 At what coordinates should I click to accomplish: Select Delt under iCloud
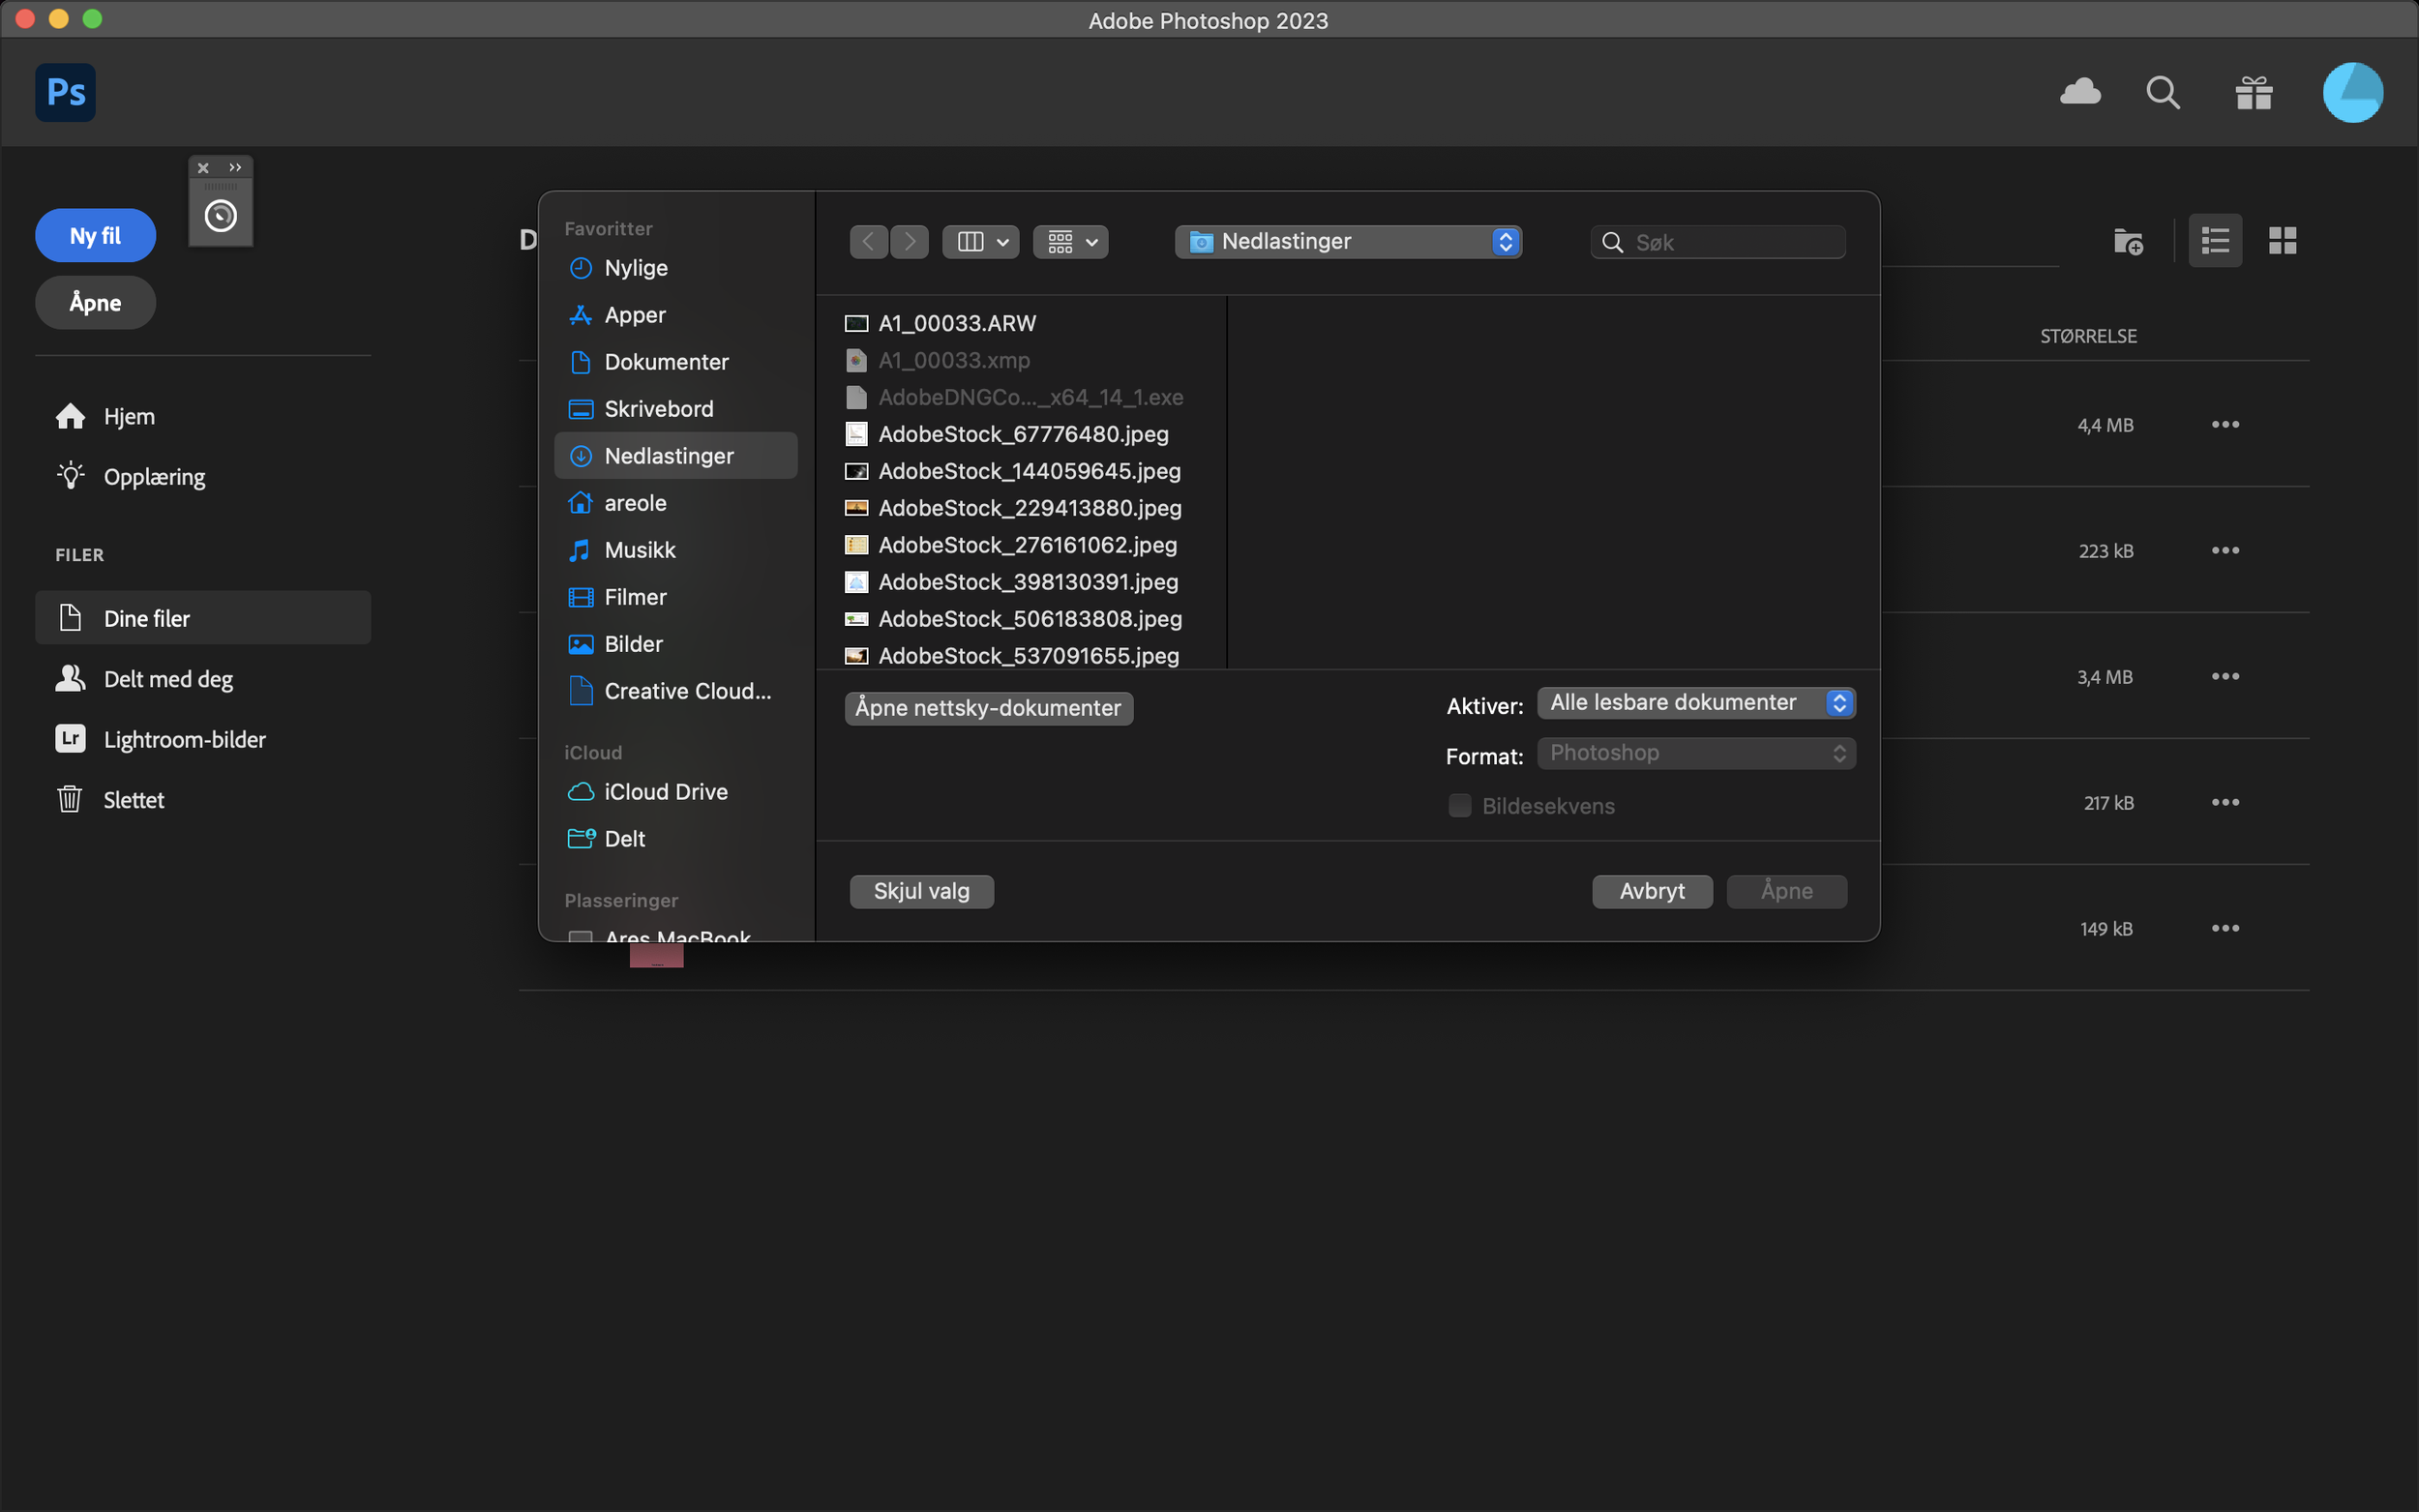675,839
